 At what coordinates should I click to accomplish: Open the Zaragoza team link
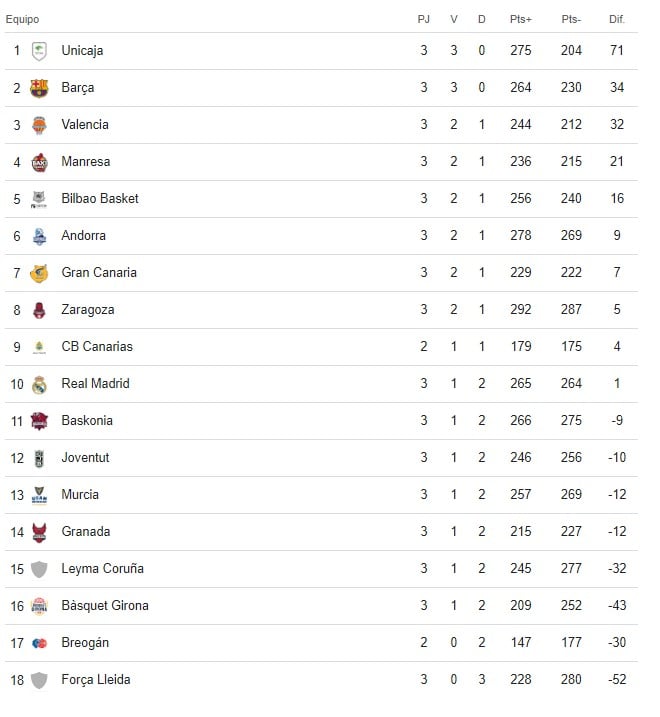point(88,310)
